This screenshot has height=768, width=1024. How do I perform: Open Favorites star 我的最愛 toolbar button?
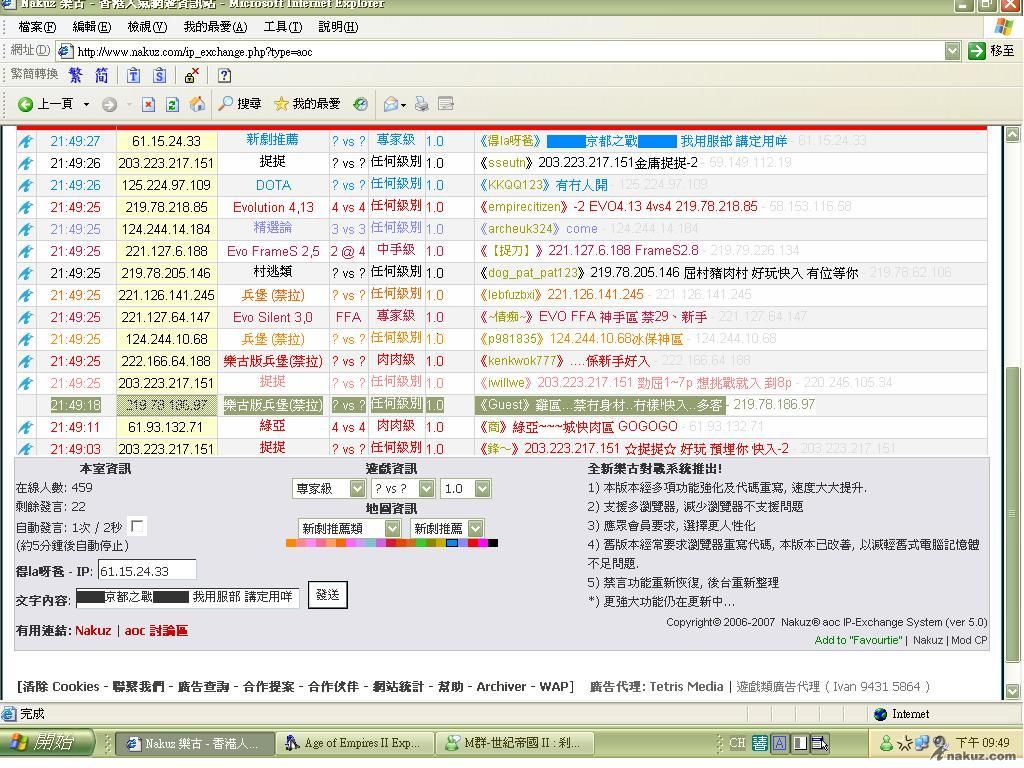[x=307, y=104]
